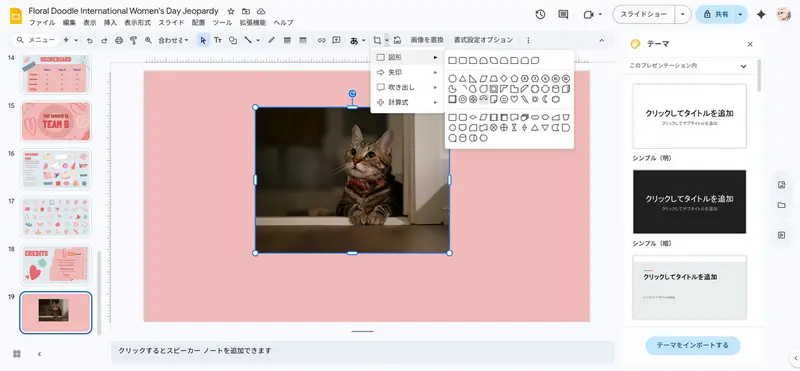Expand the このプレゼンテーション内 section
800x371 pixels.
(743, 66)
